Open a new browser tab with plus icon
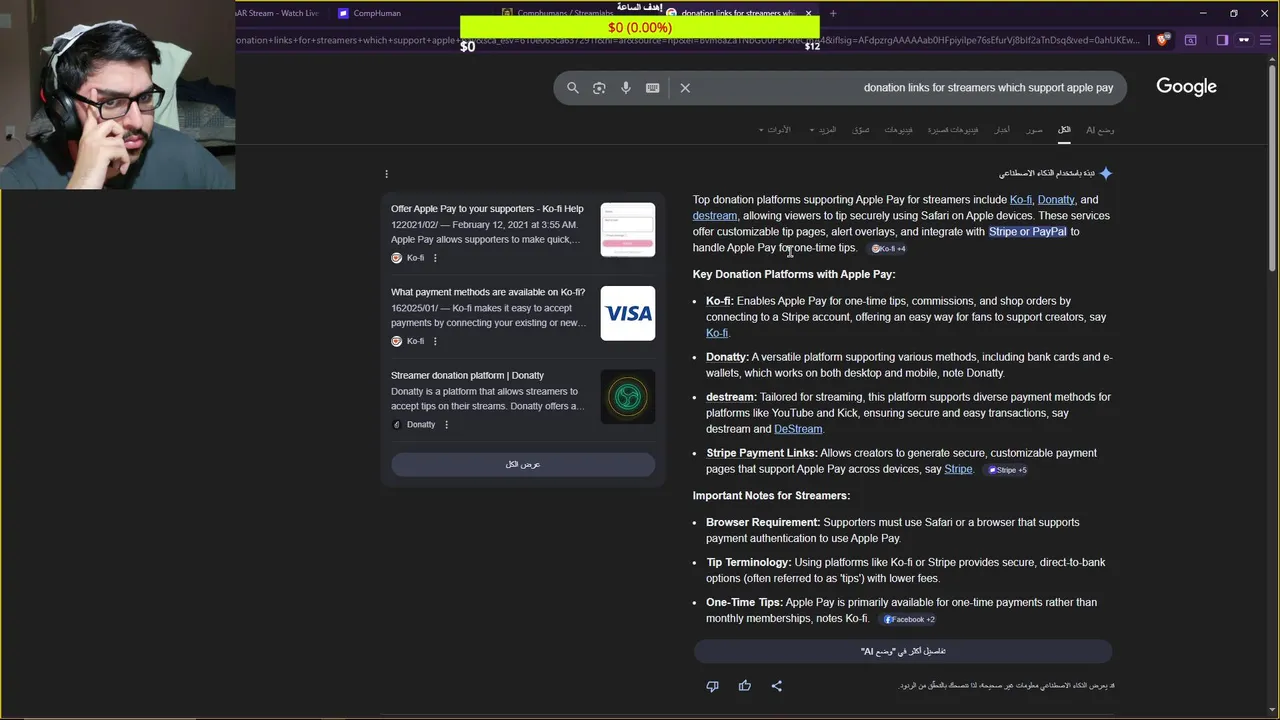 833,13
